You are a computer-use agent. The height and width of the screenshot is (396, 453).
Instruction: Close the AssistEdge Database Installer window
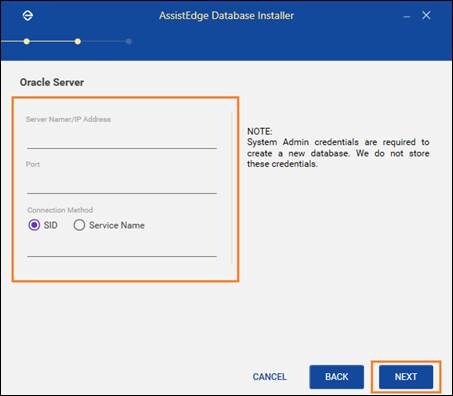(426, 15)
